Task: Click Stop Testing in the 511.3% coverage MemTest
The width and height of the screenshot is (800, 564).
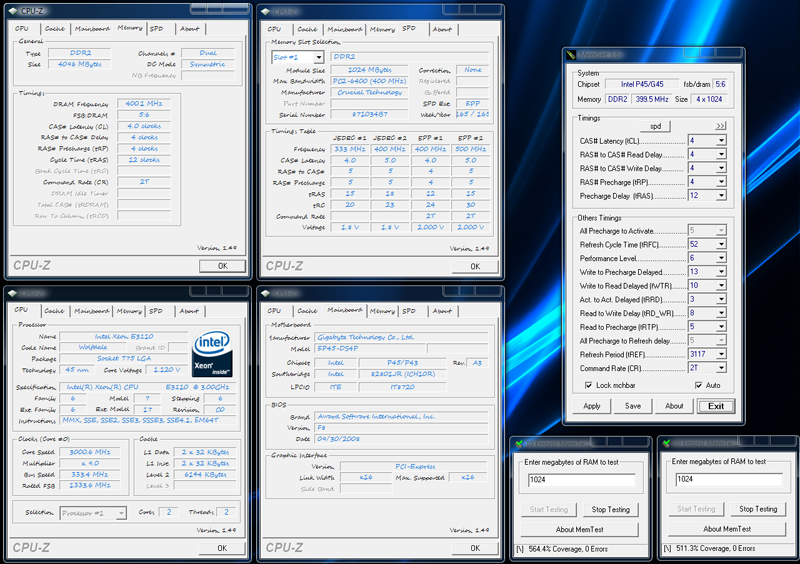Action: tap(758, 509)
